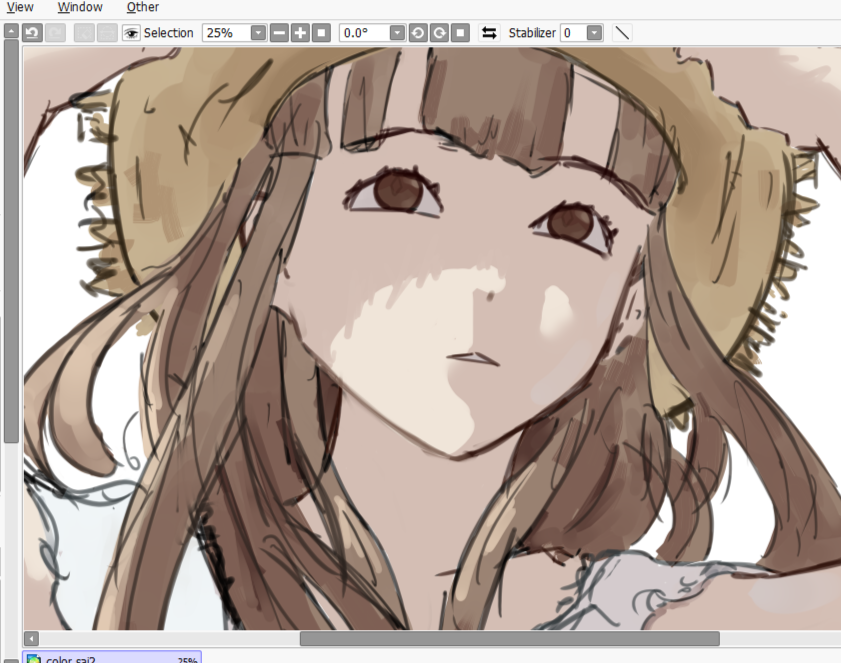Click the Undo button in toolbar
Viewport: 841px width, 663px height.
32,33
